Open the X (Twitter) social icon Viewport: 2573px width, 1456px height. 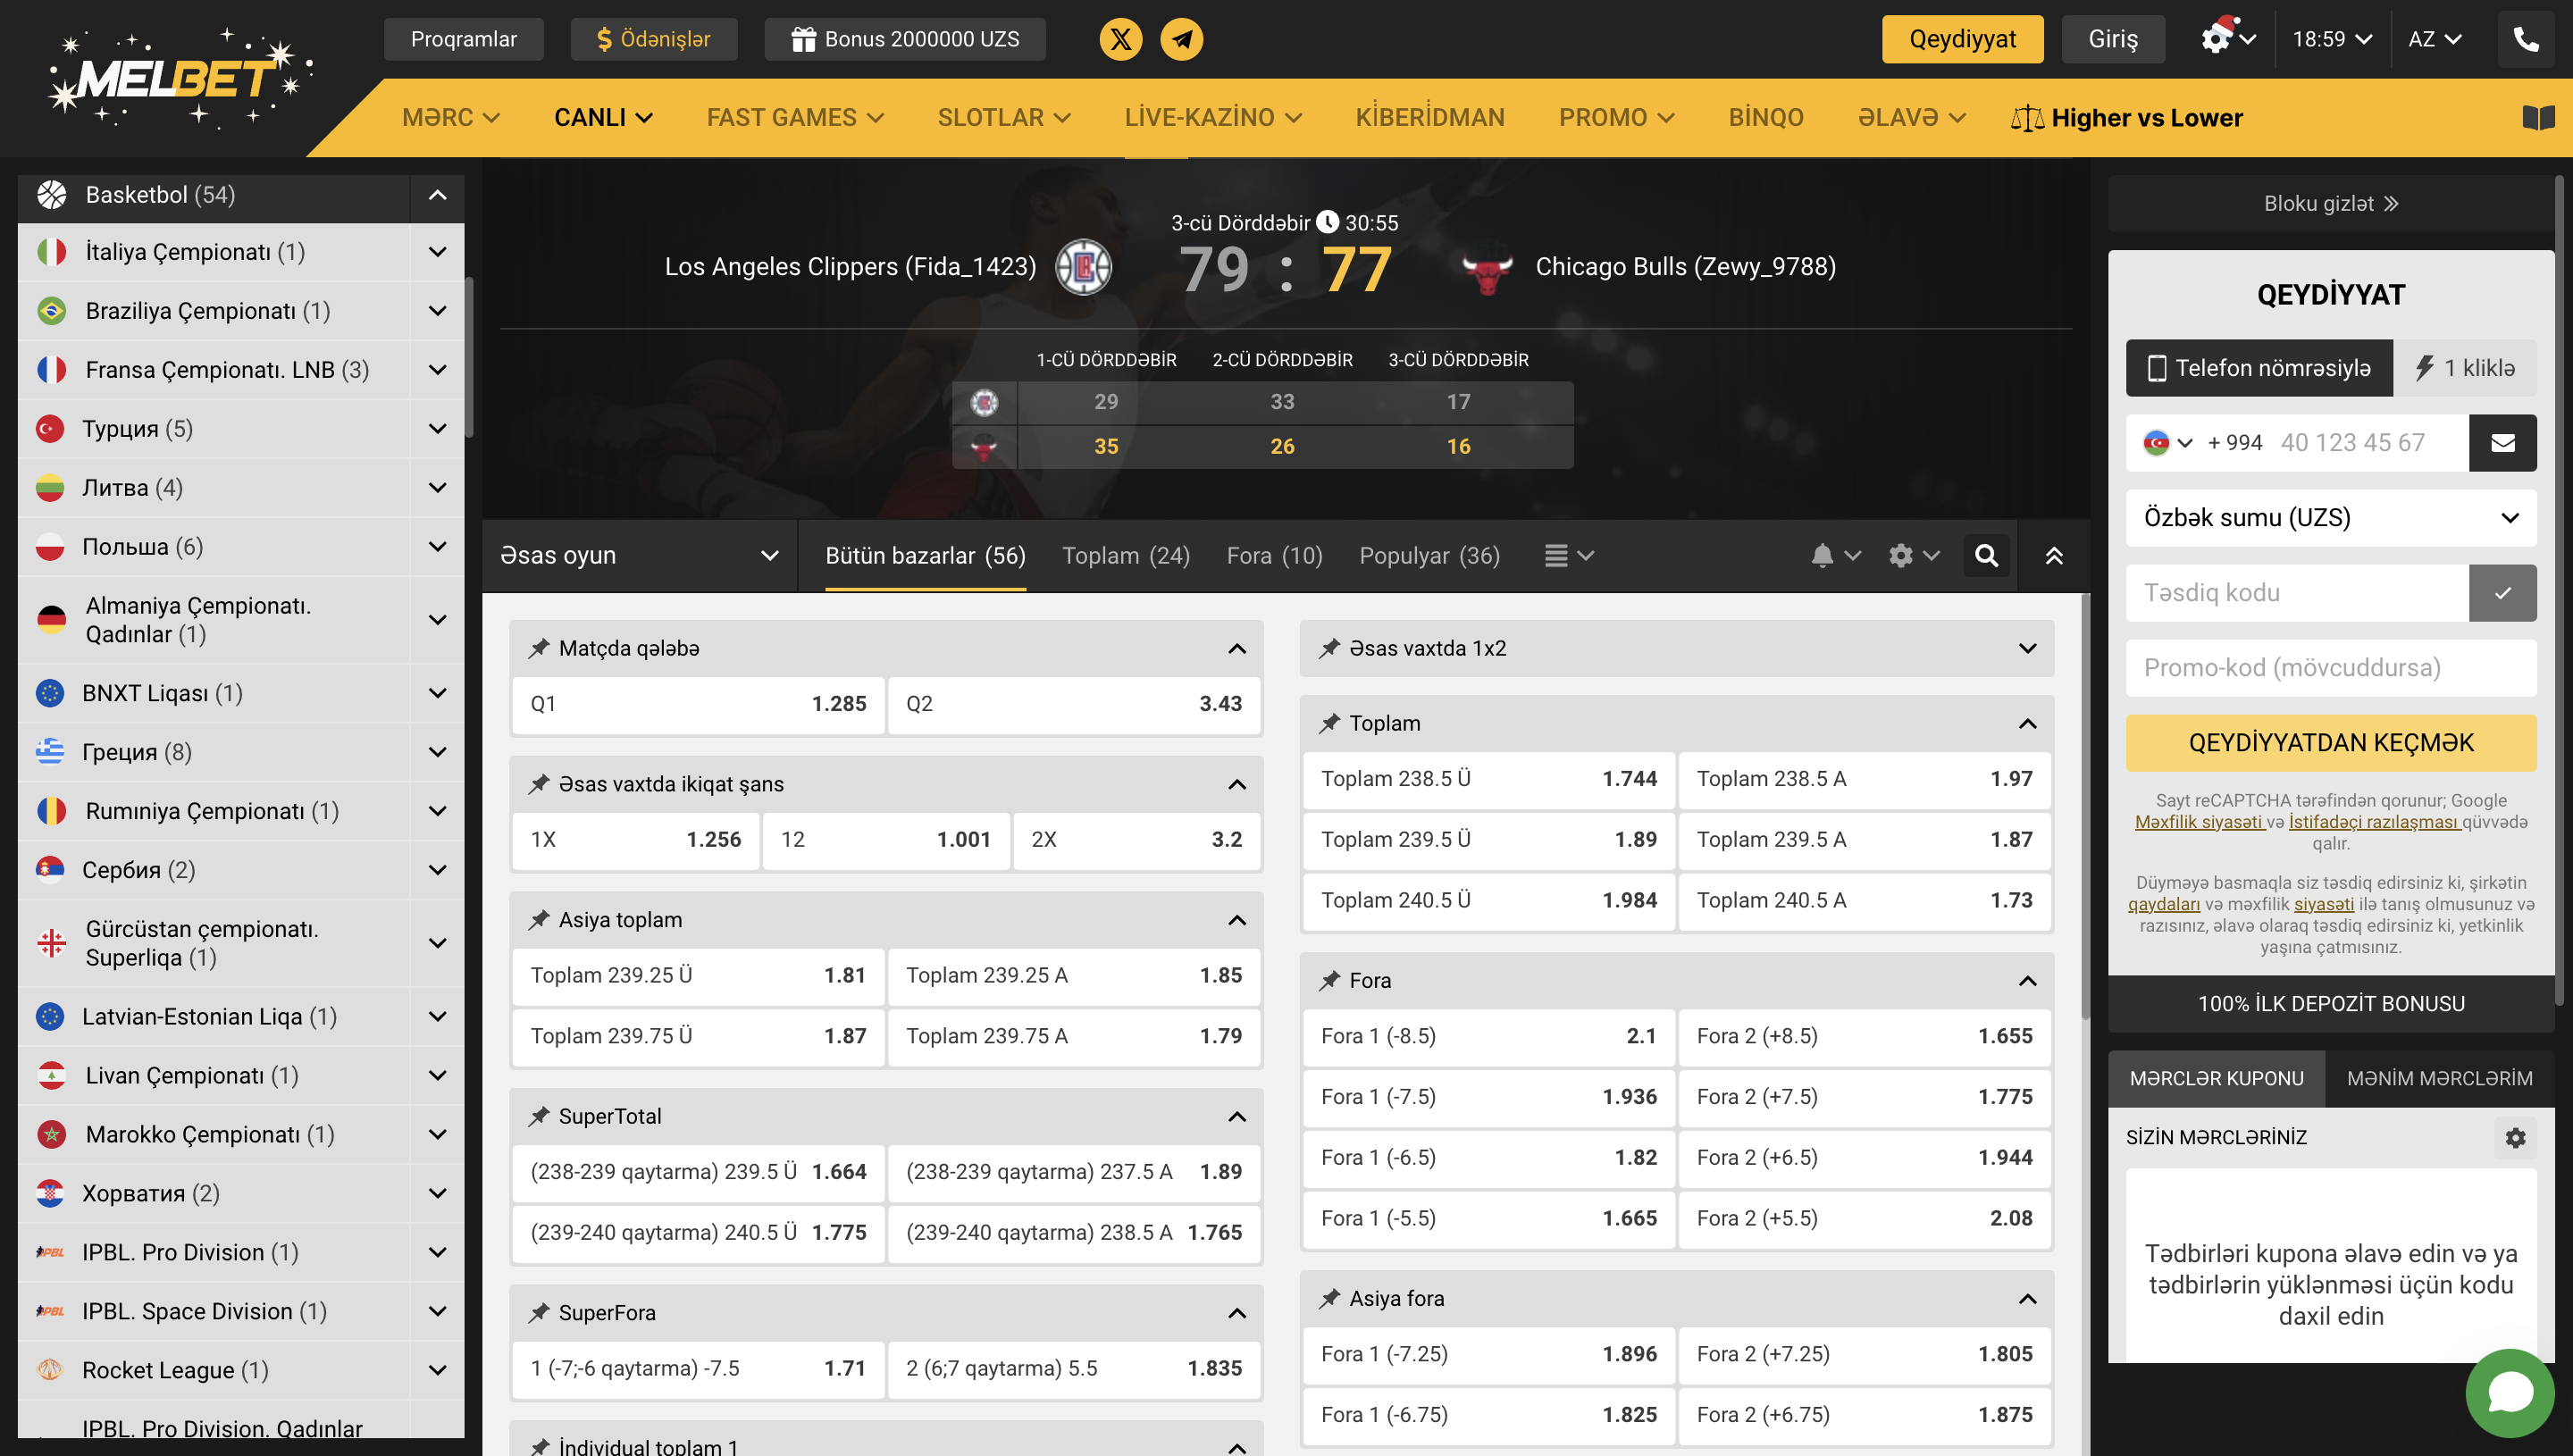[1120, 39]
